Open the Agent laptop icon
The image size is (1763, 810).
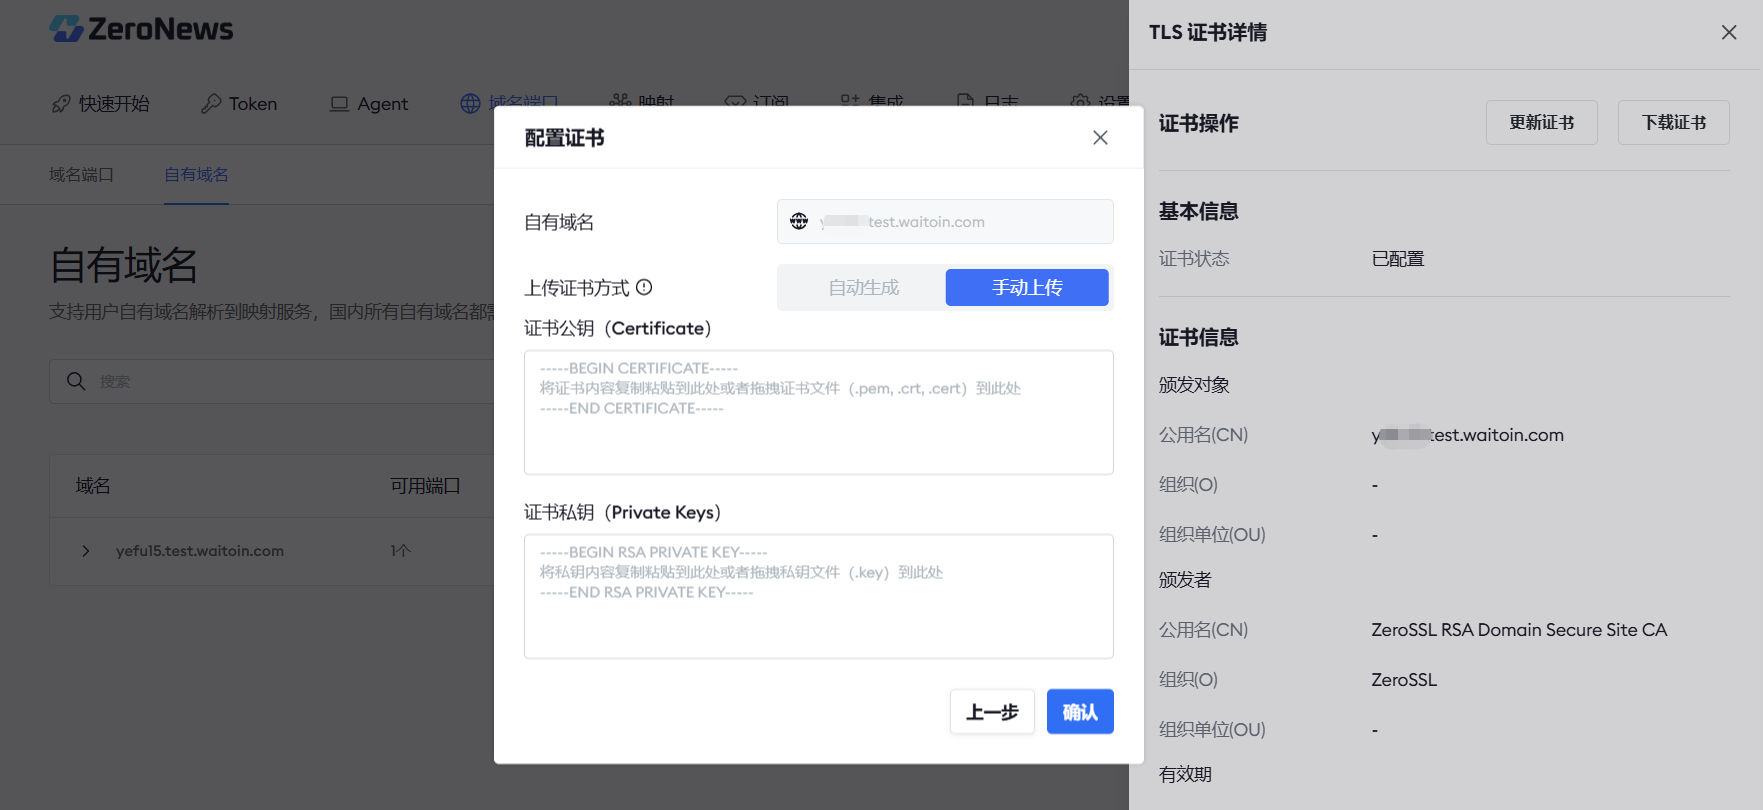(x=339, y=104)
